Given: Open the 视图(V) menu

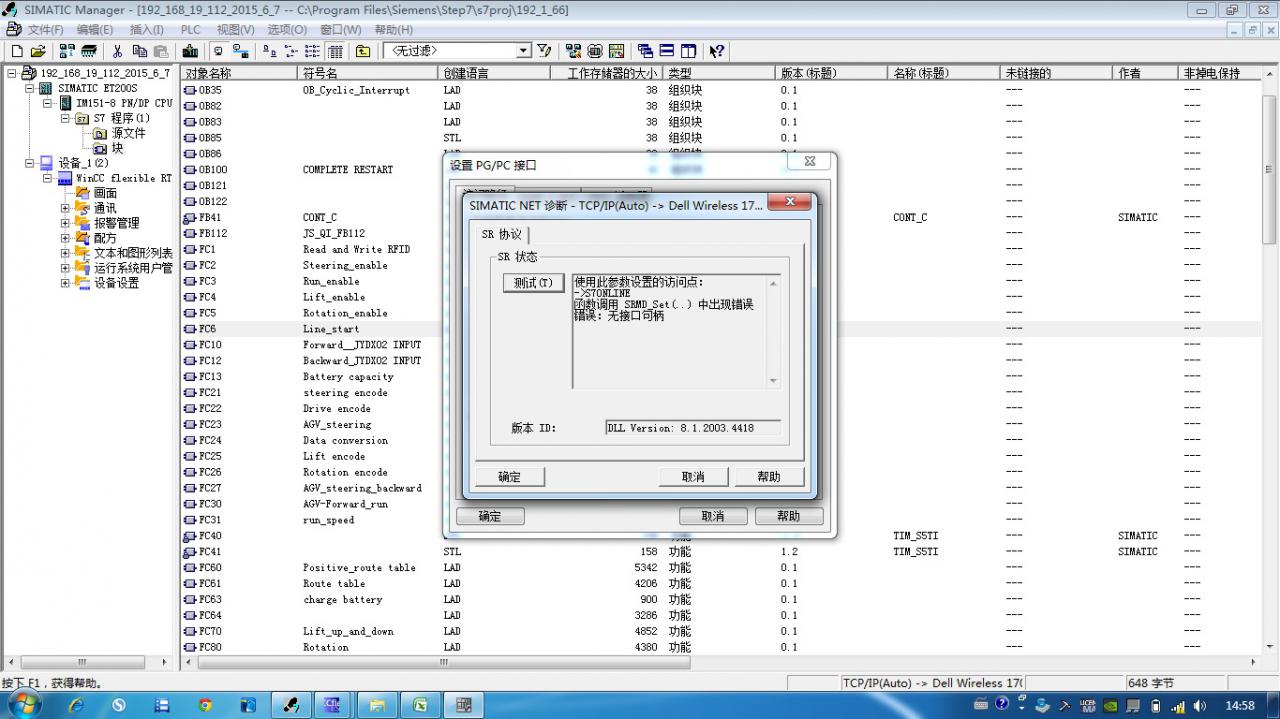Looking at the screenshot, I should 235,30.
